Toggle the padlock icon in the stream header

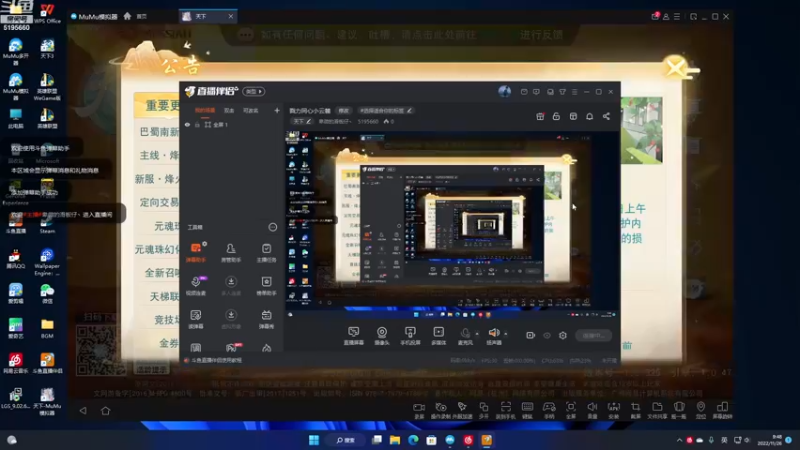[556, 116]
